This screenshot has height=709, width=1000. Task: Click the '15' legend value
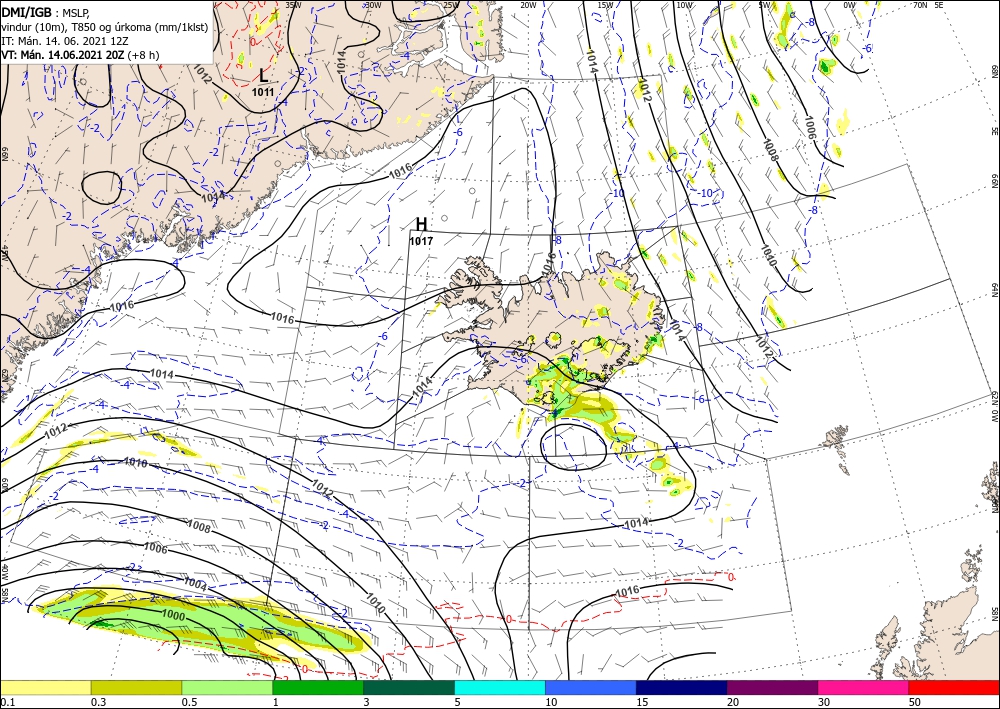point(643,702)
